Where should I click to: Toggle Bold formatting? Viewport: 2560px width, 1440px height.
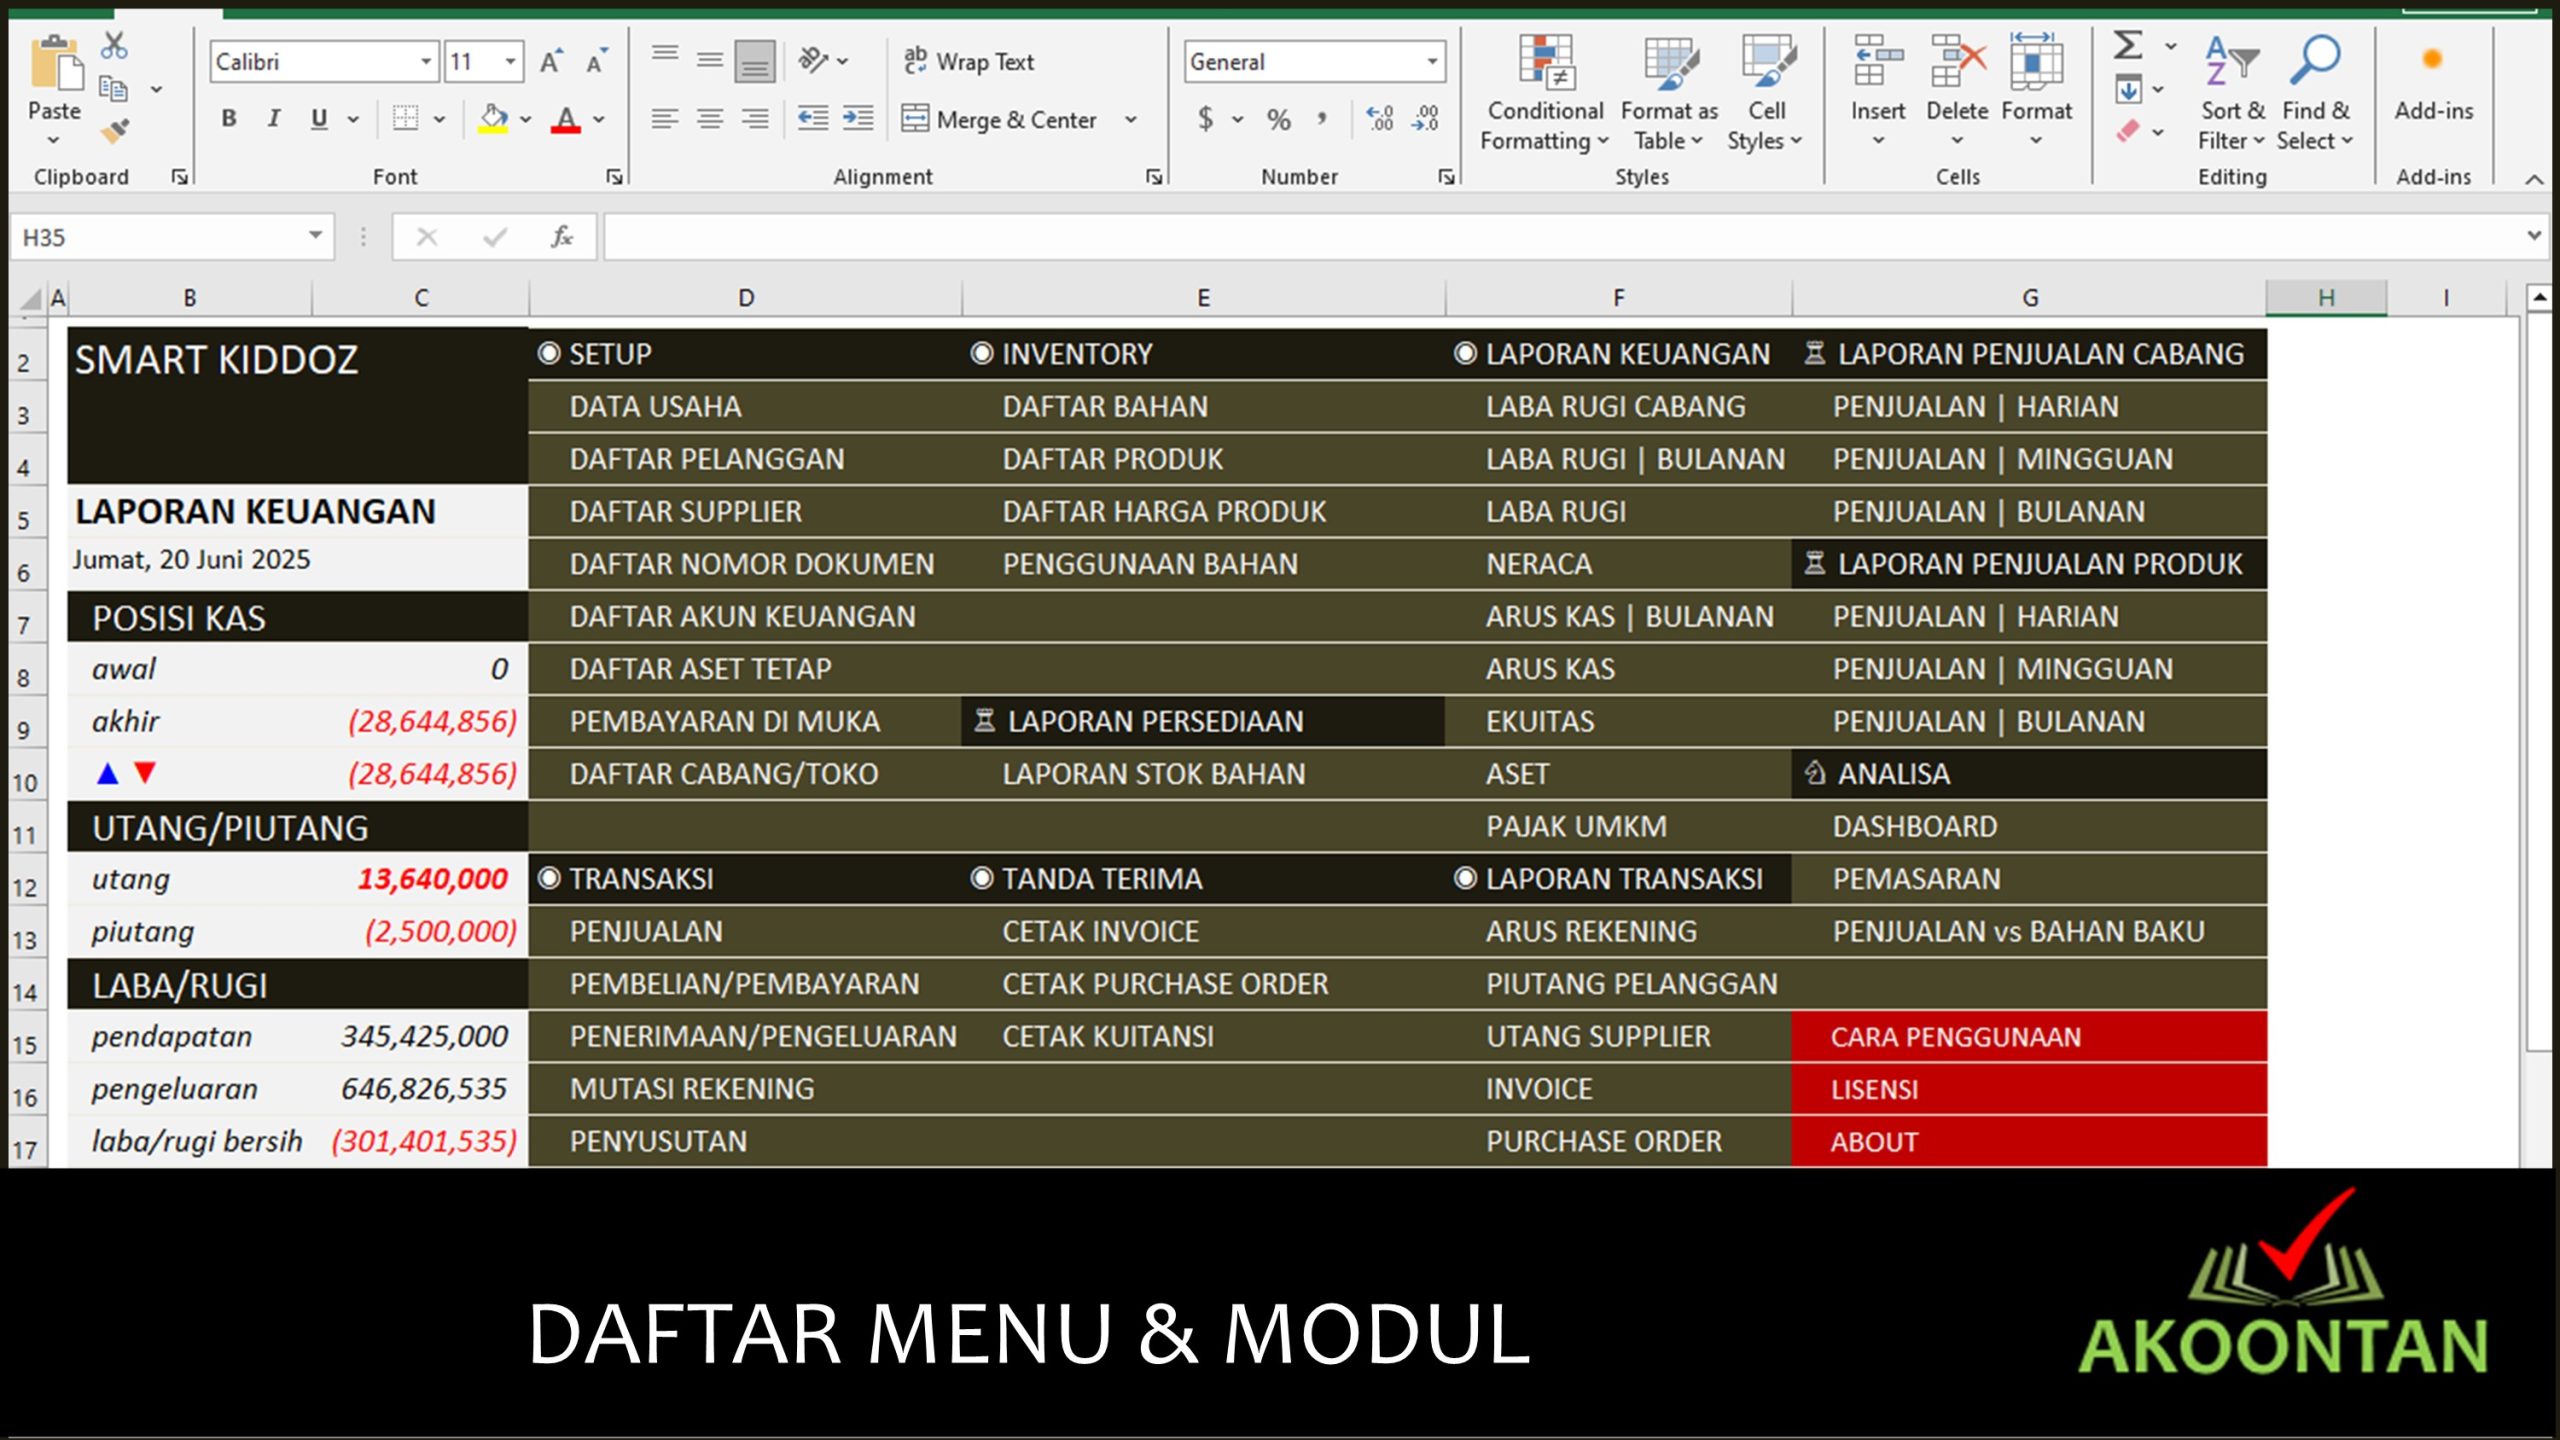coord(229,119)
